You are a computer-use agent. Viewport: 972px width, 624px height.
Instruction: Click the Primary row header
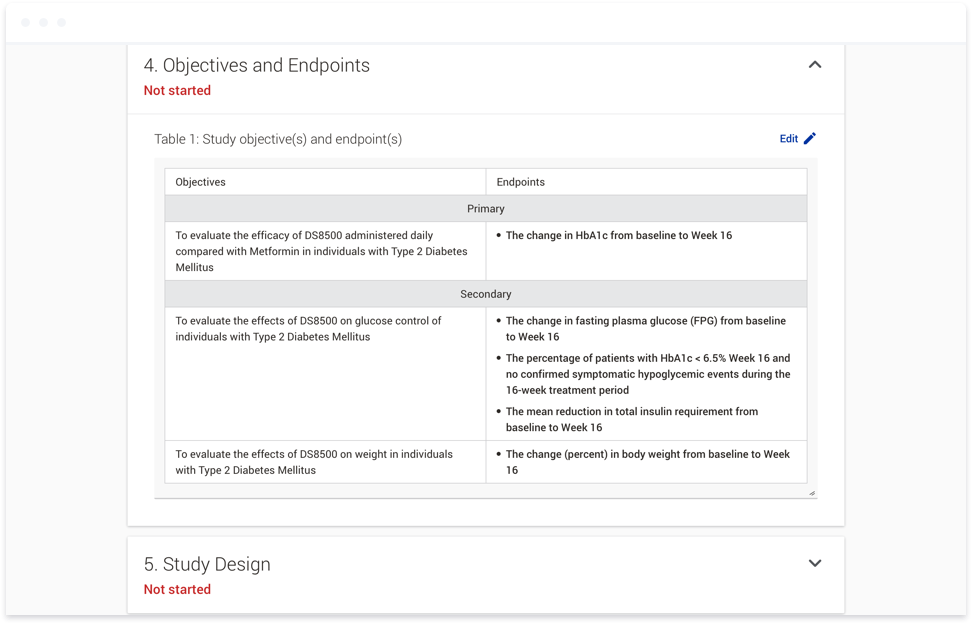coord(486,209)
